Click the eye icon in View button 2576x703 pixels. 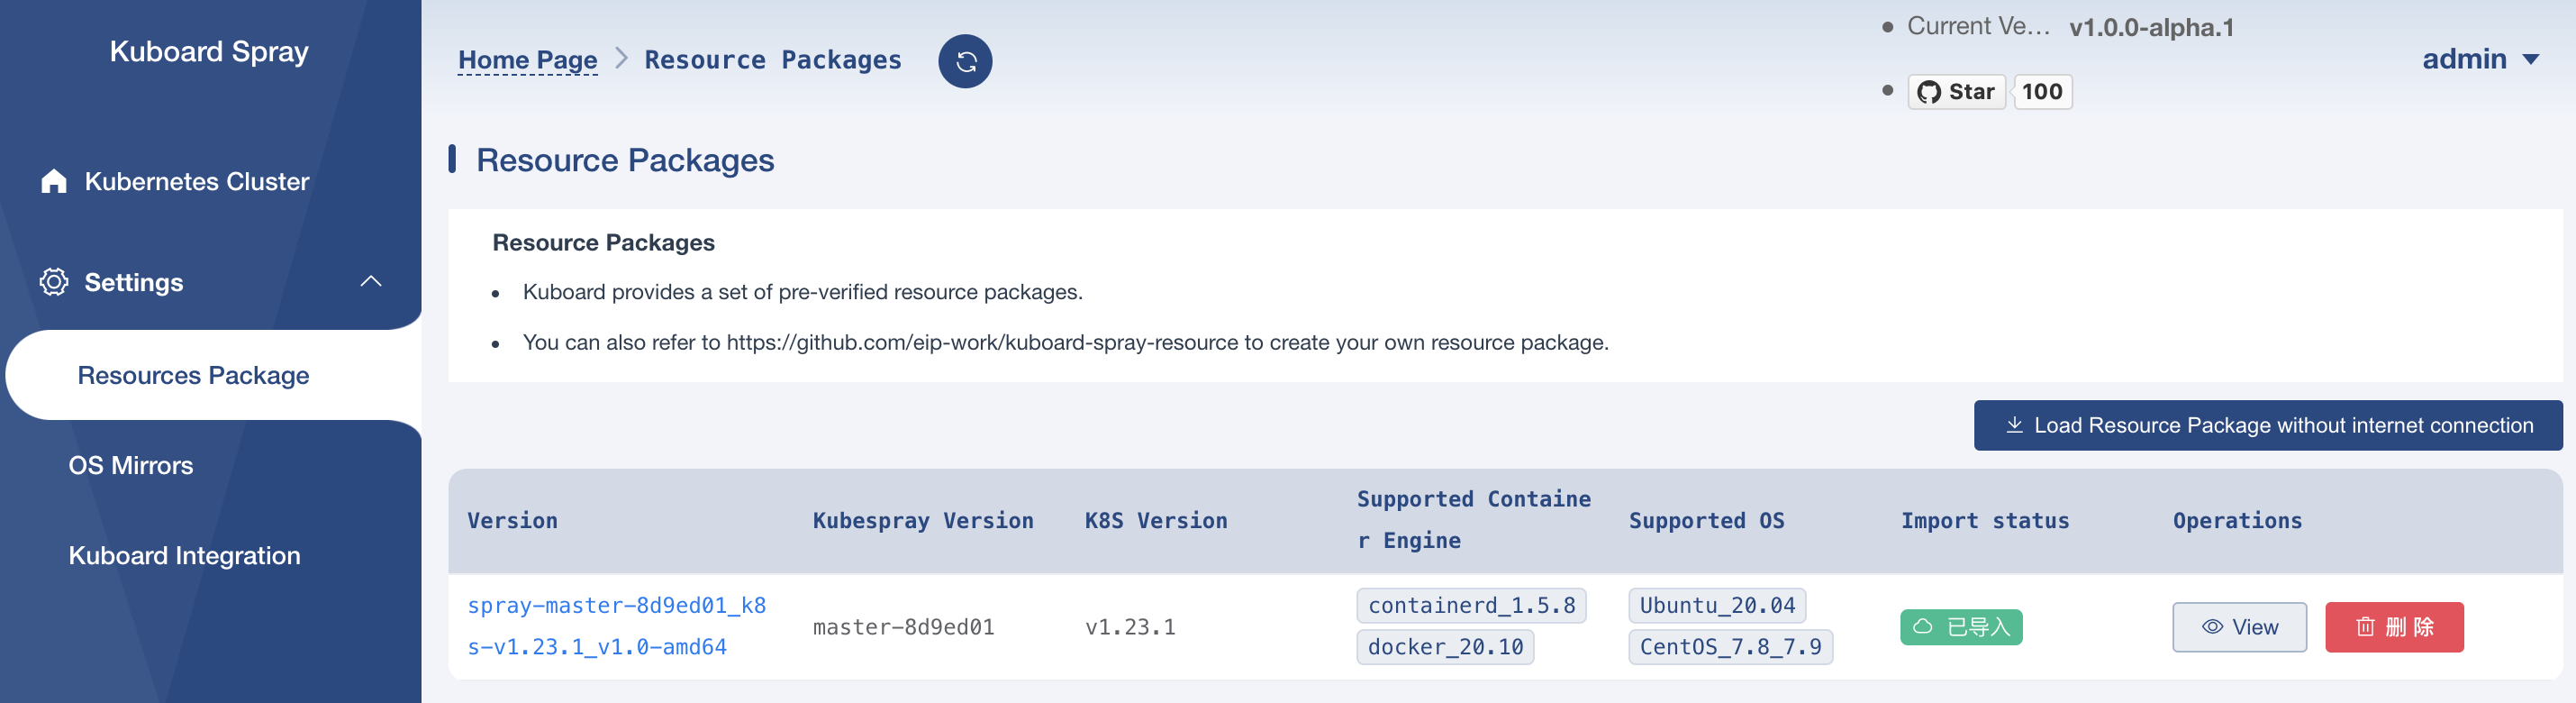point(2212,627)
